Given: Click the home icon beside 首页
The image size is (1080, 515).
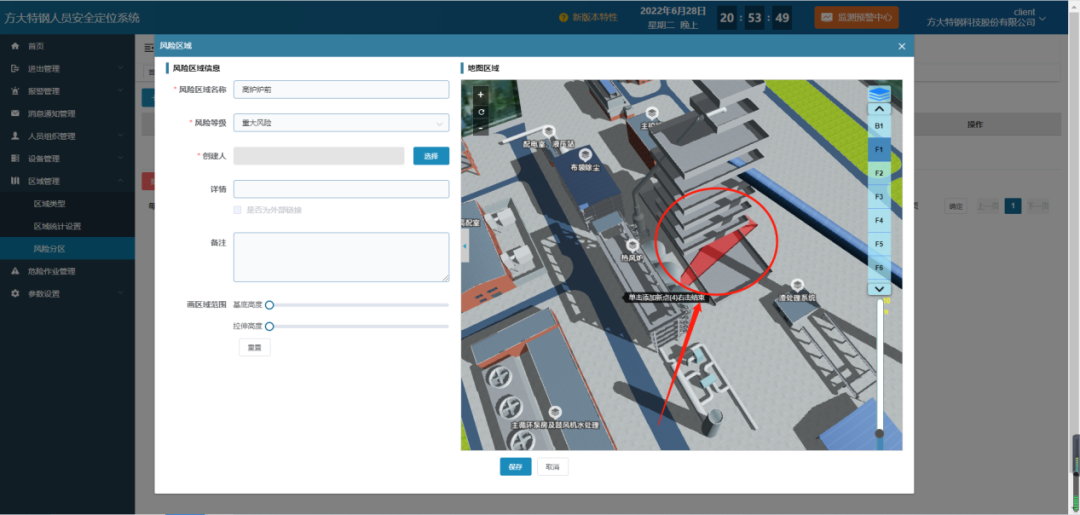Looking at the screenshot, I should coord(15,46).
